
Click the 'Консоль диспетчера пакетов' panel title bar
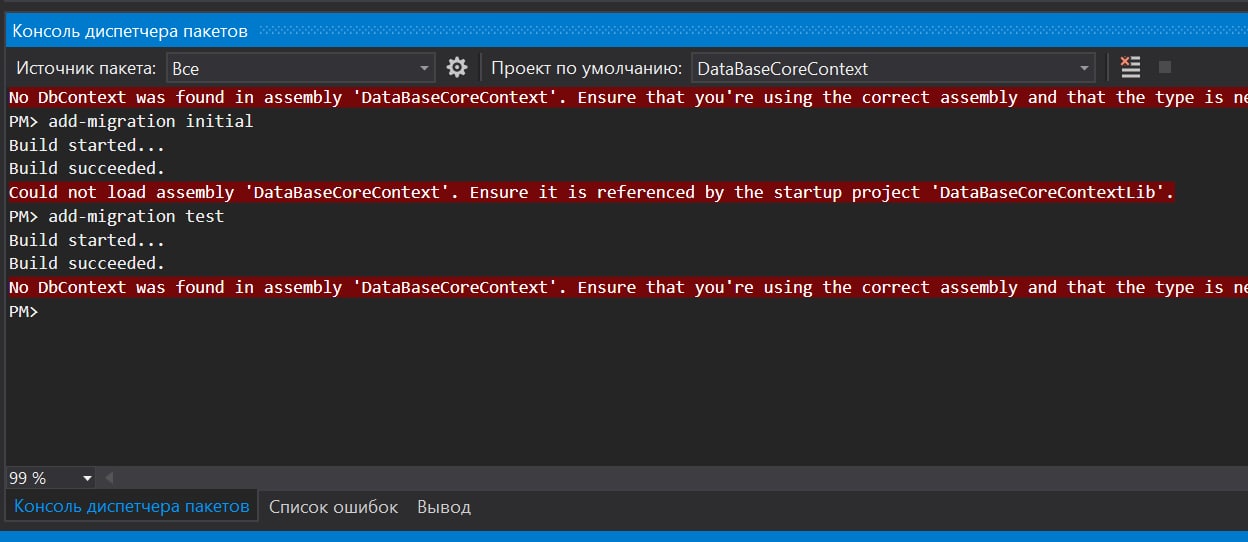[x=130, y=31]
